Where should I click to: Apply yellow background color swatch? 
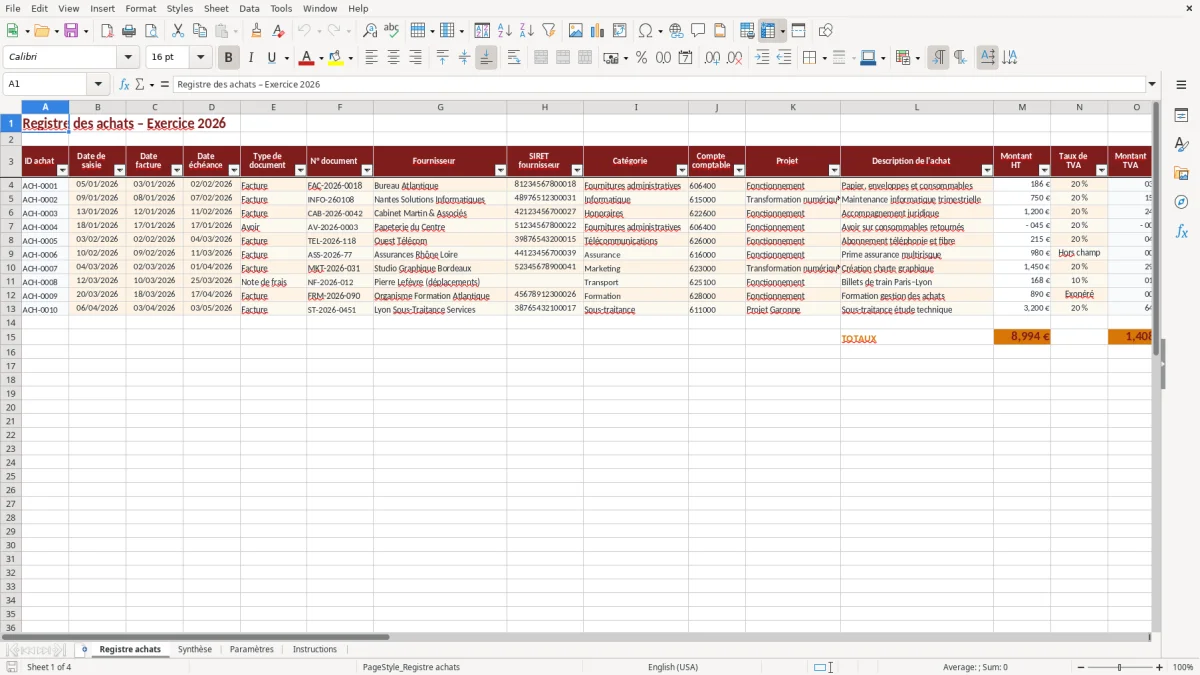337,58
